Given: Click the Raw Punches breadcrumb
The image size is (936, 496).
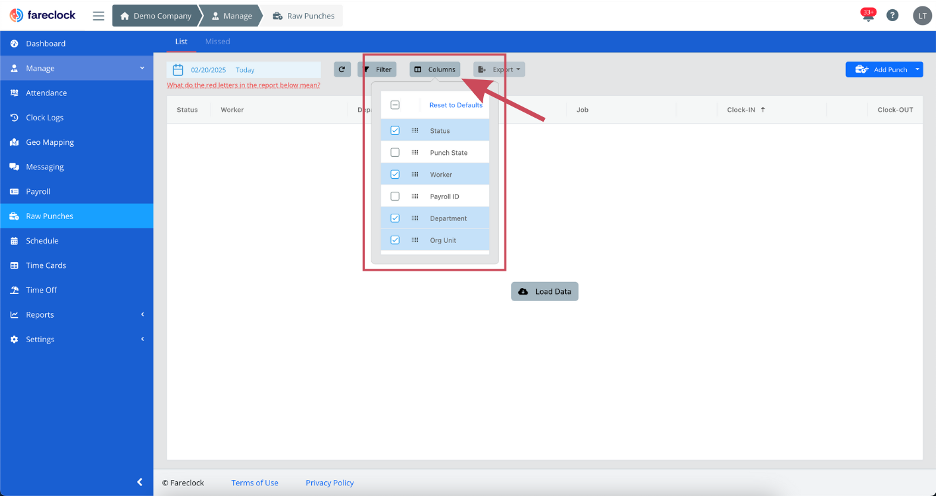Looking at the screenshot, I should (303, 16).
